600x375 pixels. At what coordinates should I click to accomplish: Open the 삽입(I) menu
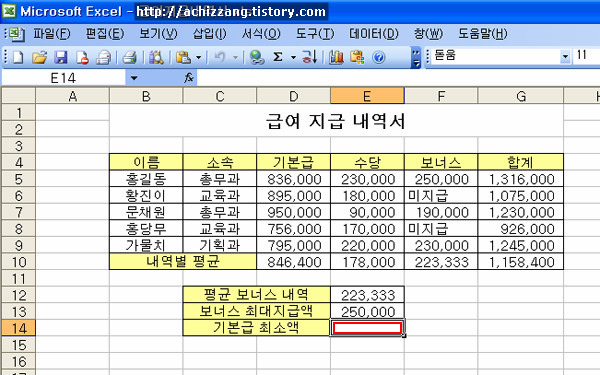coord(209,34)
